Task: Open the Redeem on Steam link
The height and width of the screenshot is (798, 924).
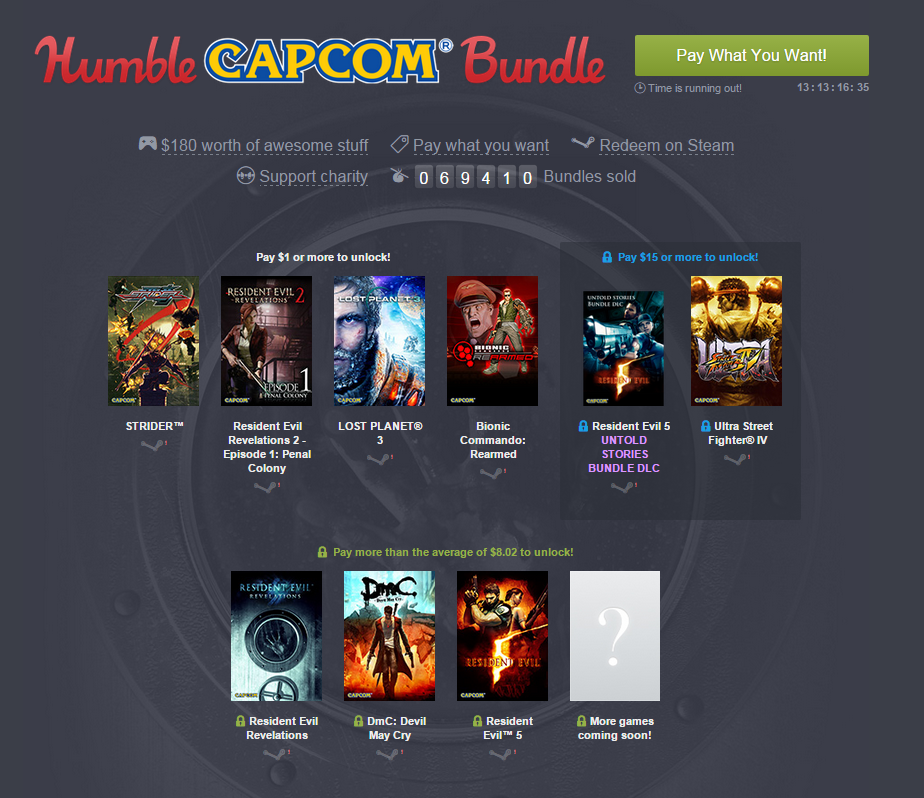Action: pos(666,146)
